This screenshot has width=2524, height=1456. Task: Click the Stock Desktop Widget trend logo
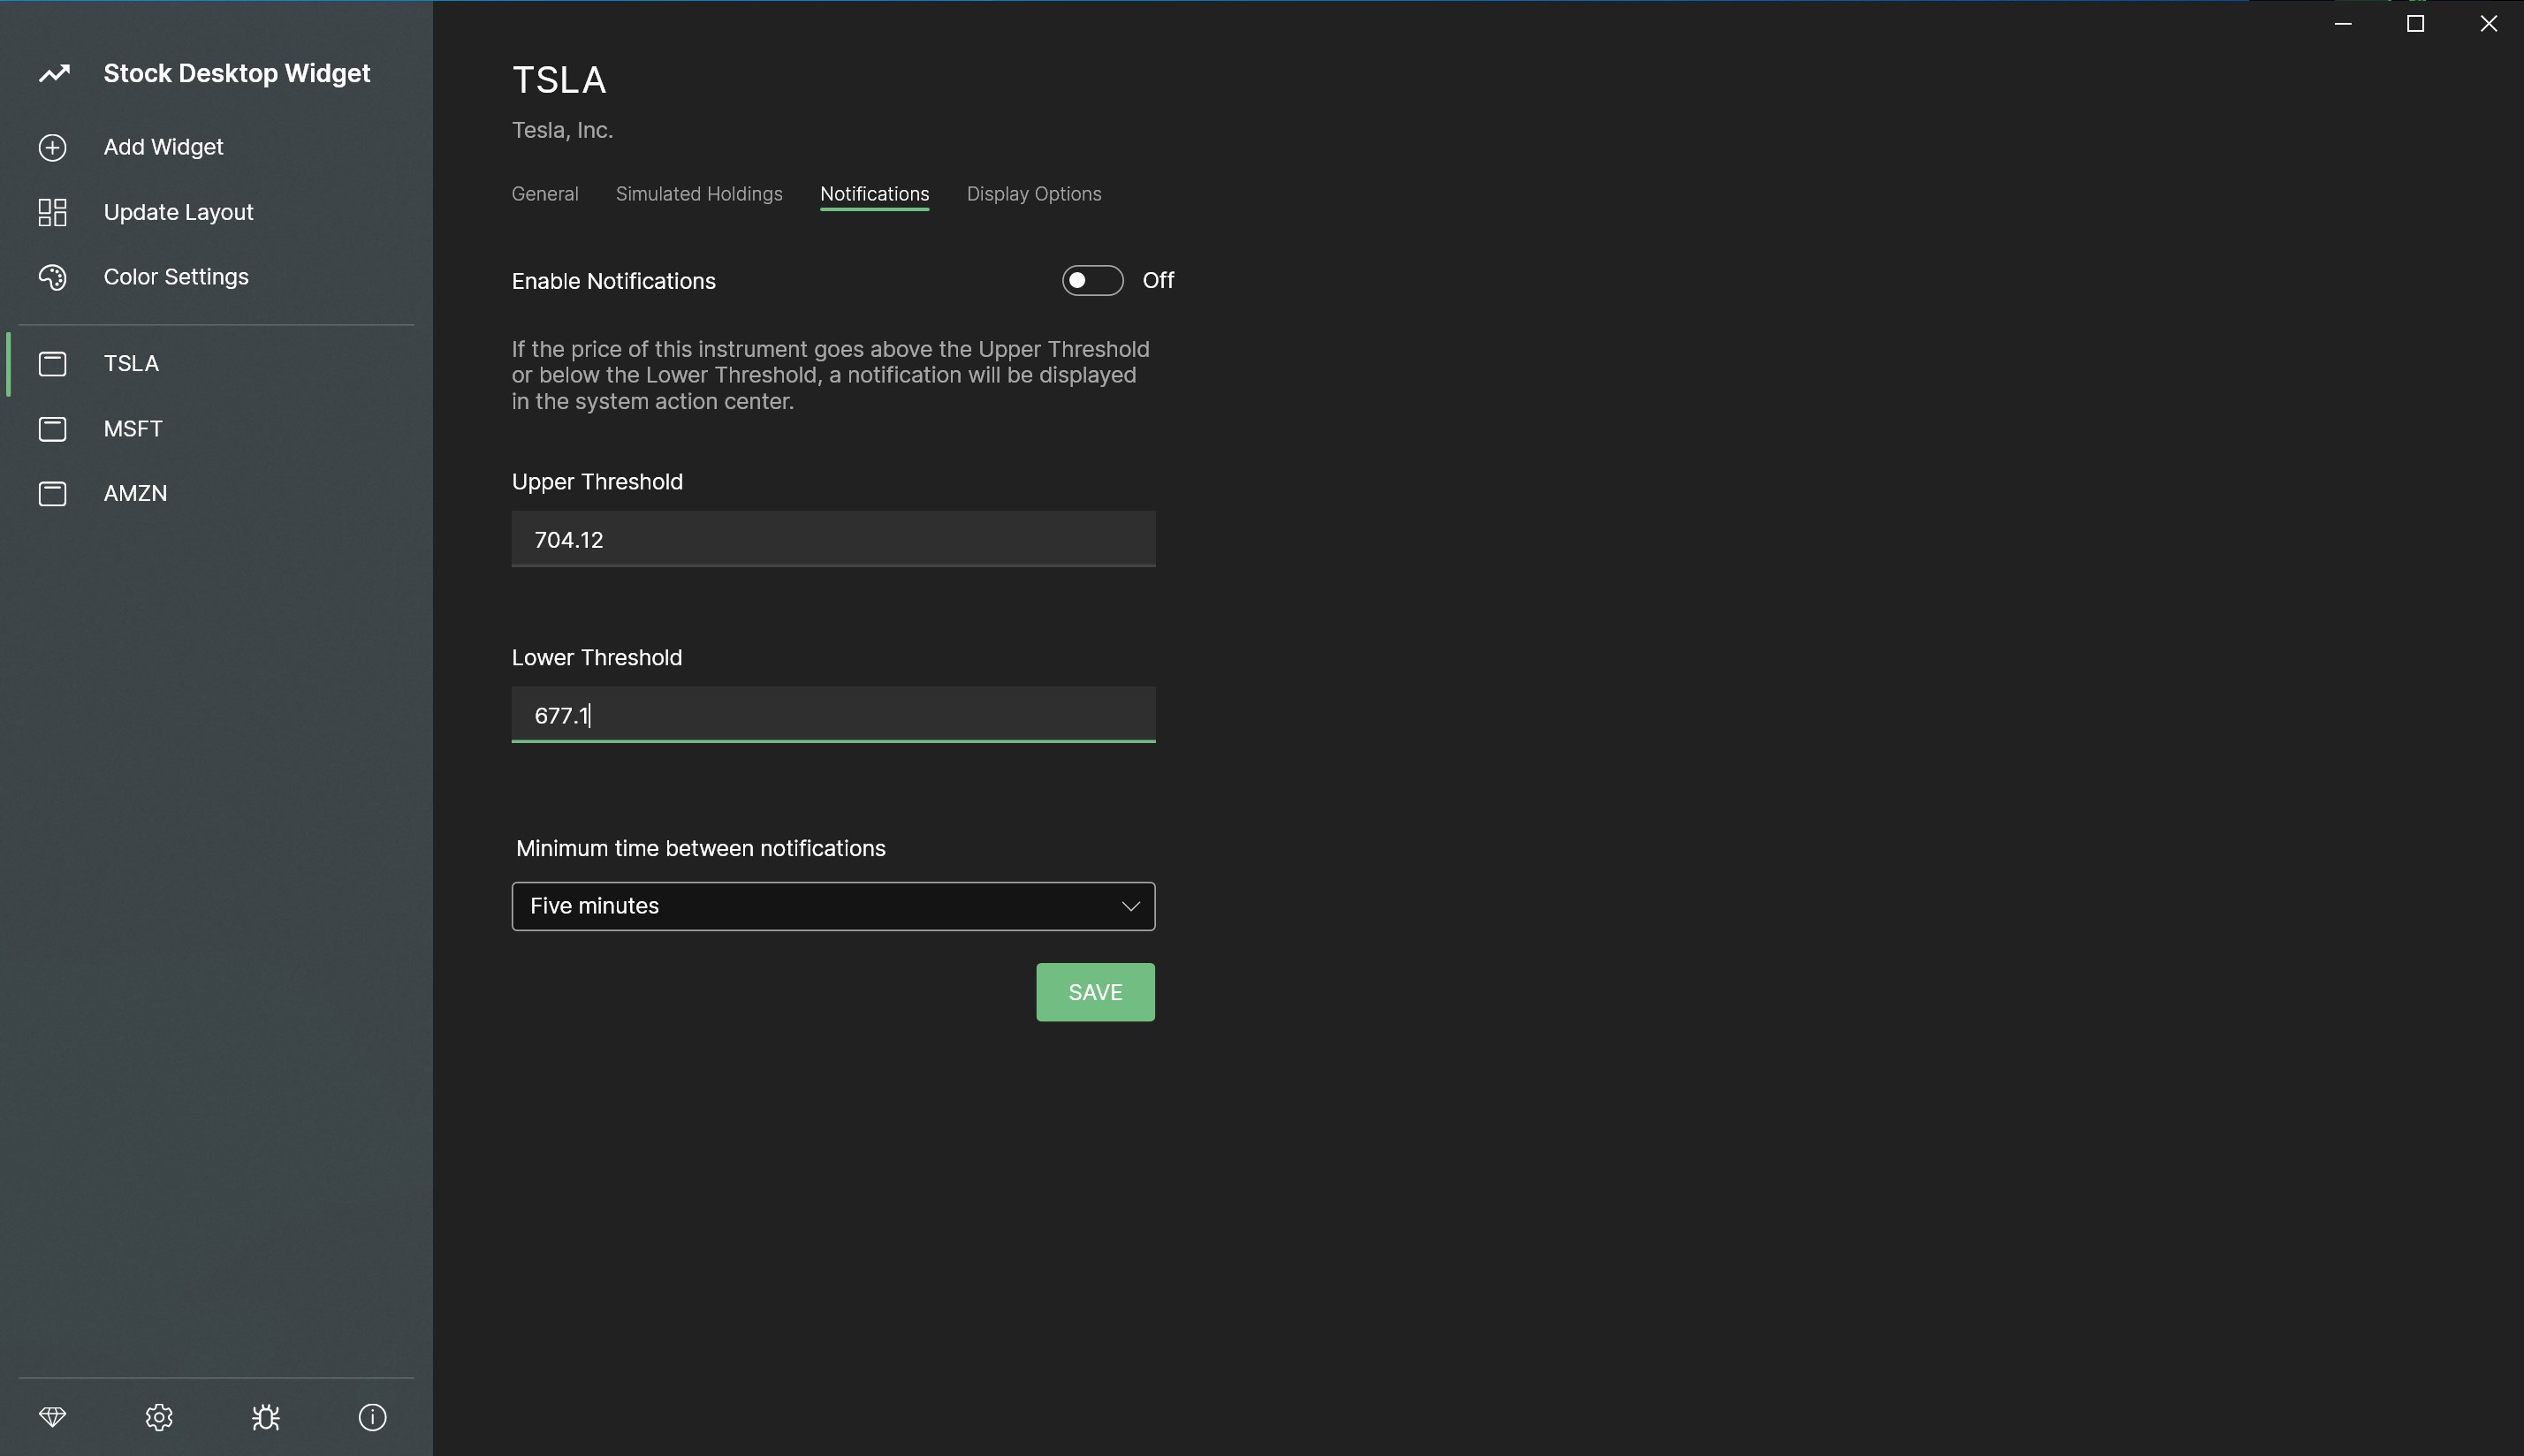[55, 73]
